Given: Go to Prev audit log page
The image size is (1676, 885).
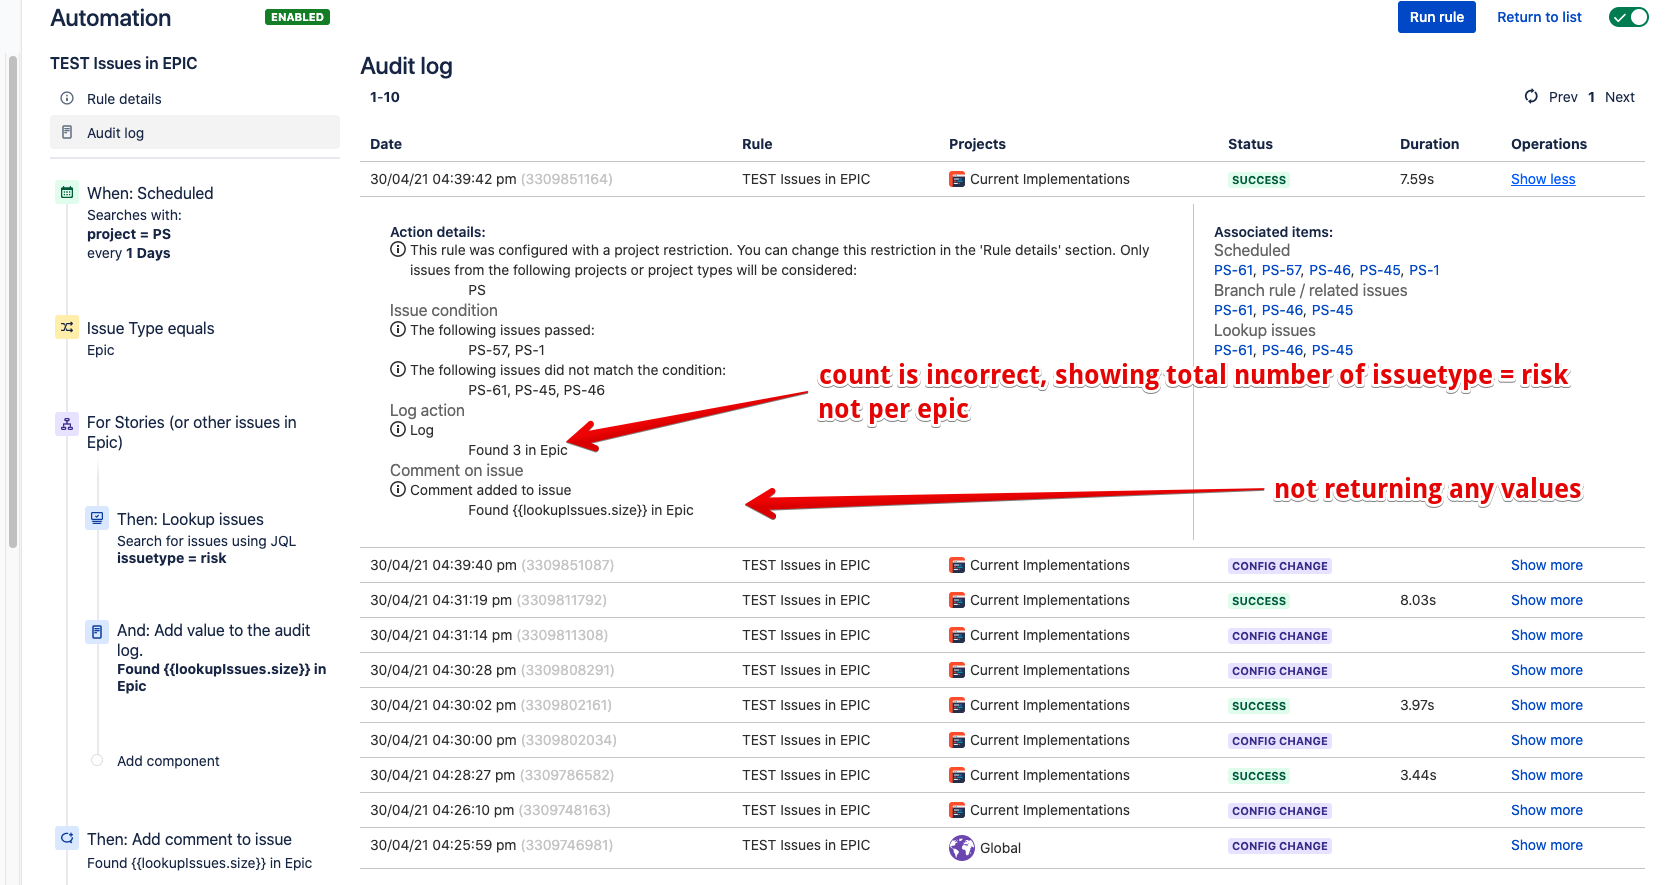Looking at the screenshot, I should (1563, 97).
